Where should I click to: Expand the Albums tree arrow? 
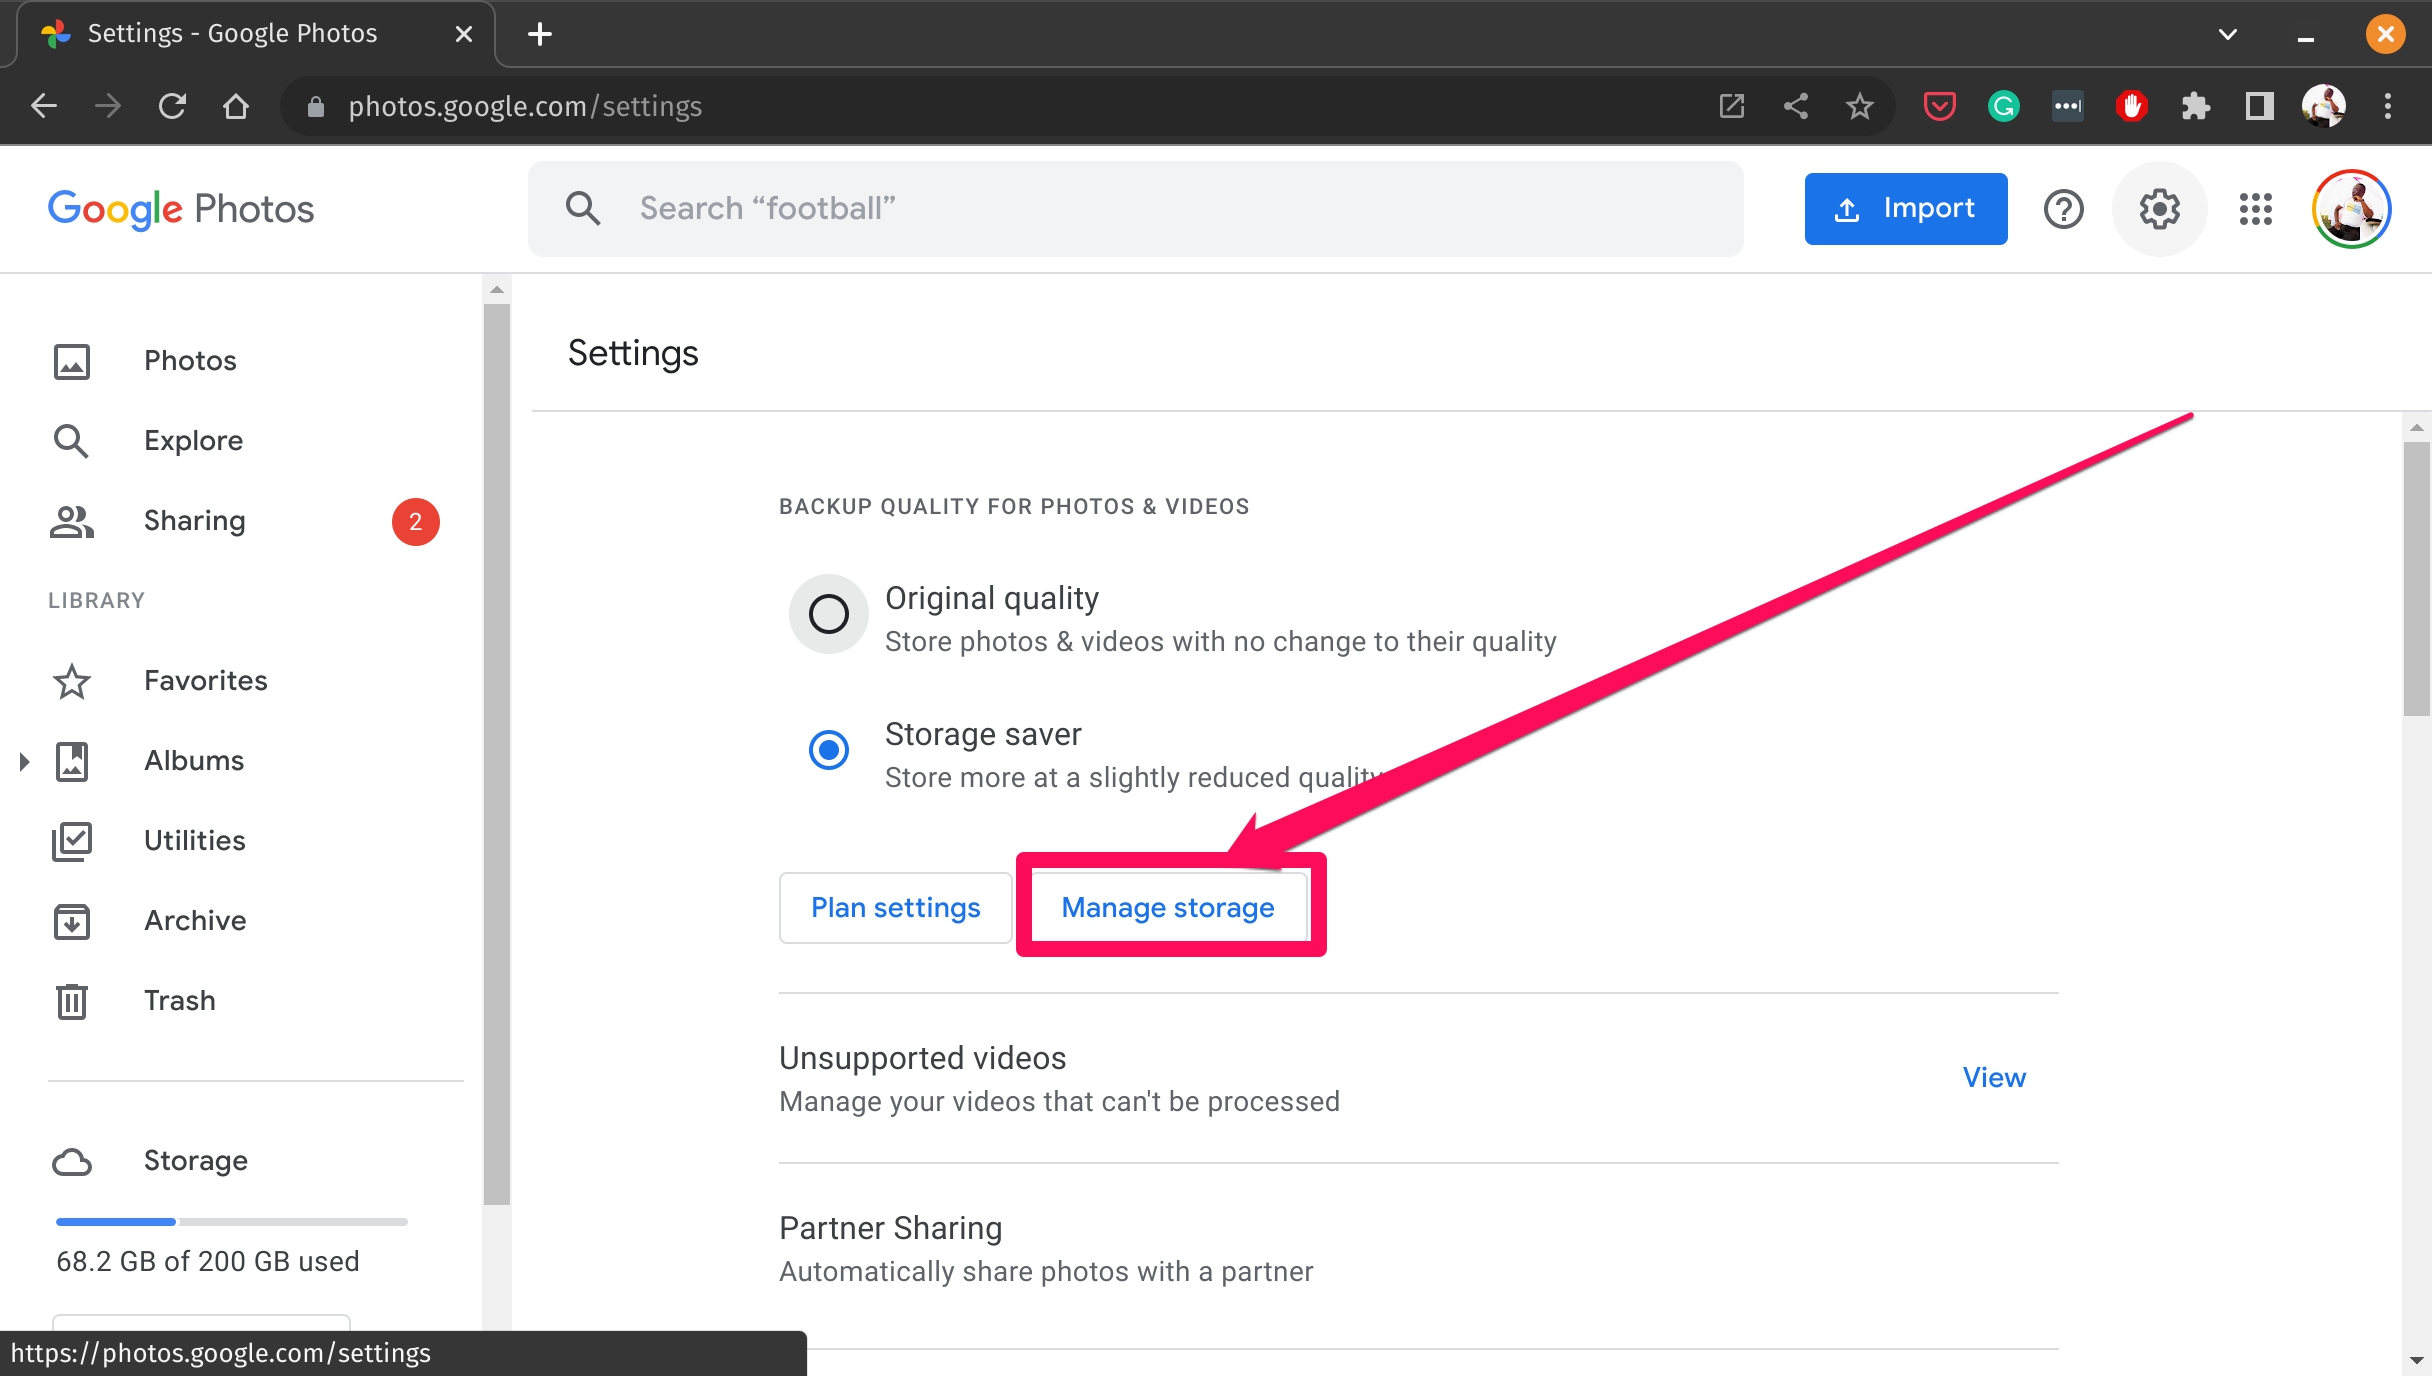[24, 762]
